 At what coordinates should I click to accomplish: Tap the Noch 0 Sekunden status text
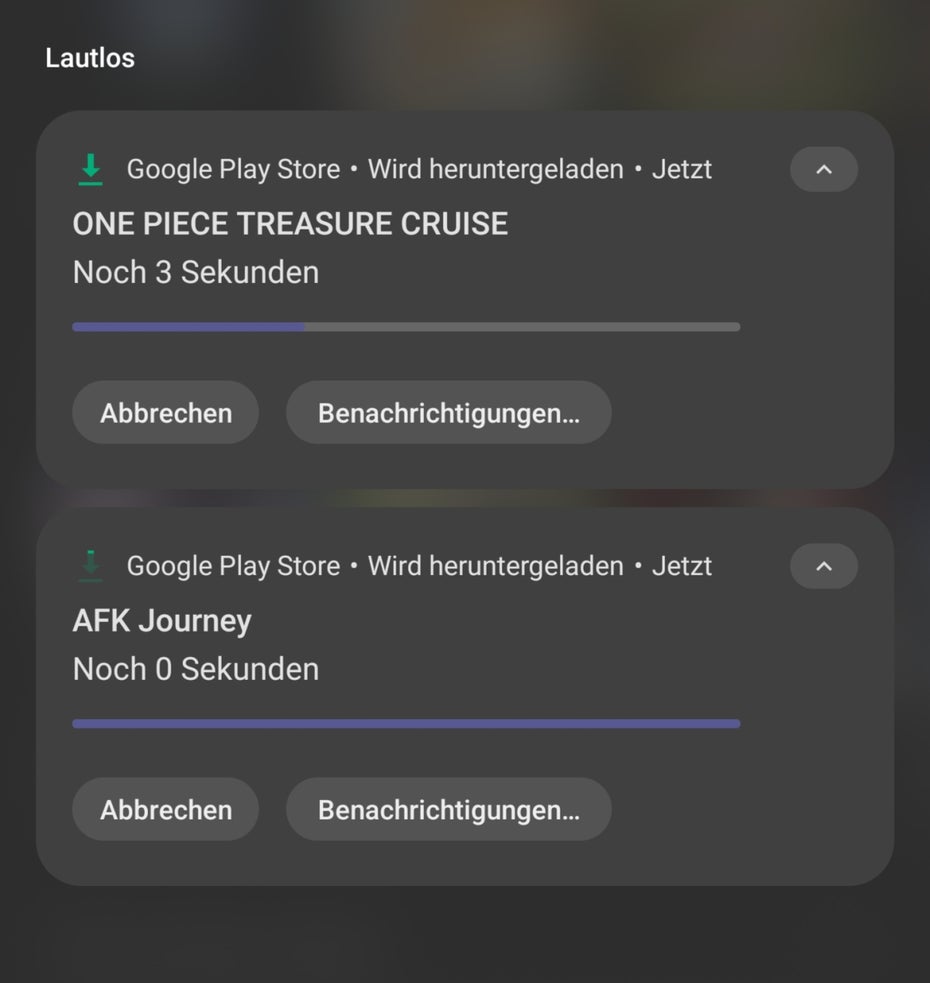[196, 670]
